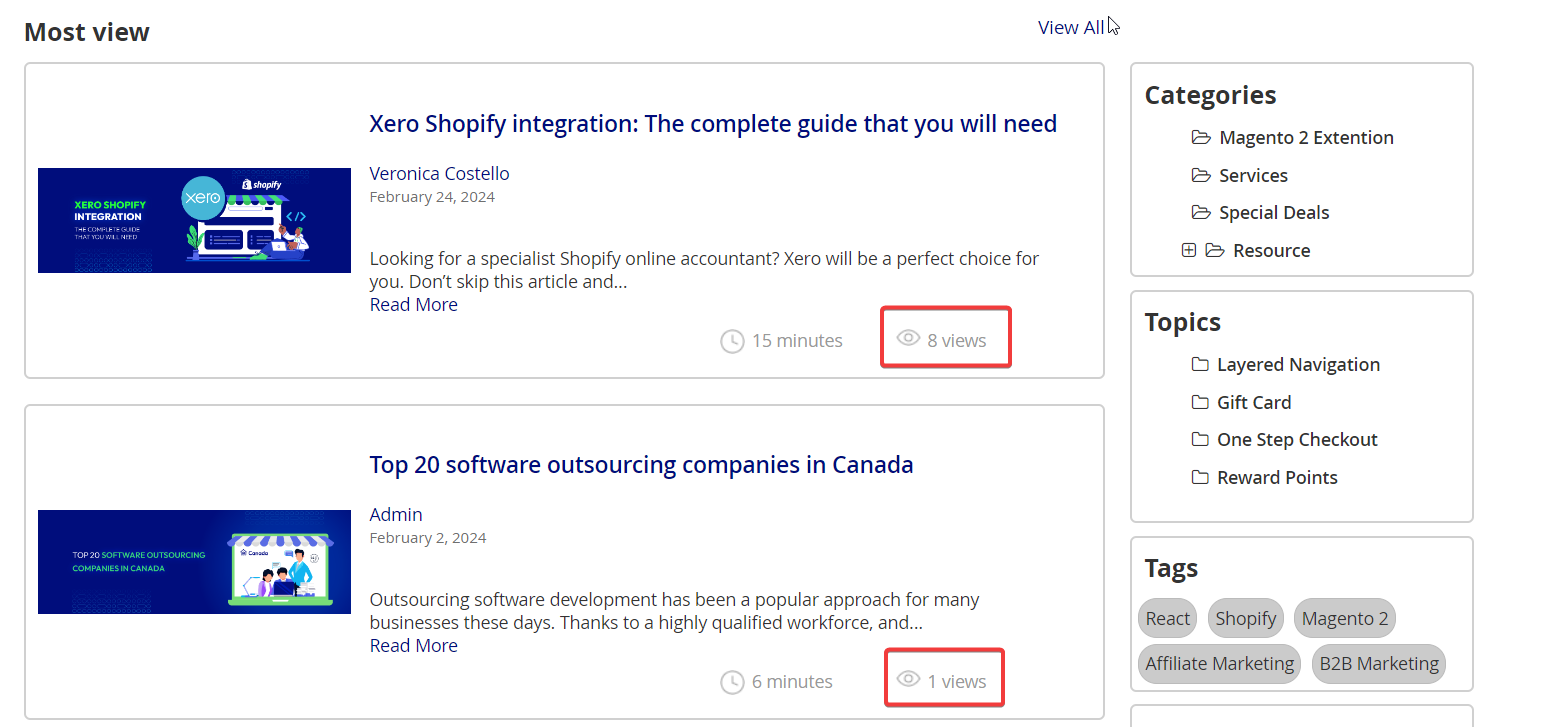Click the Top 20 software outsourcing thumbnail

coord(194,561)
